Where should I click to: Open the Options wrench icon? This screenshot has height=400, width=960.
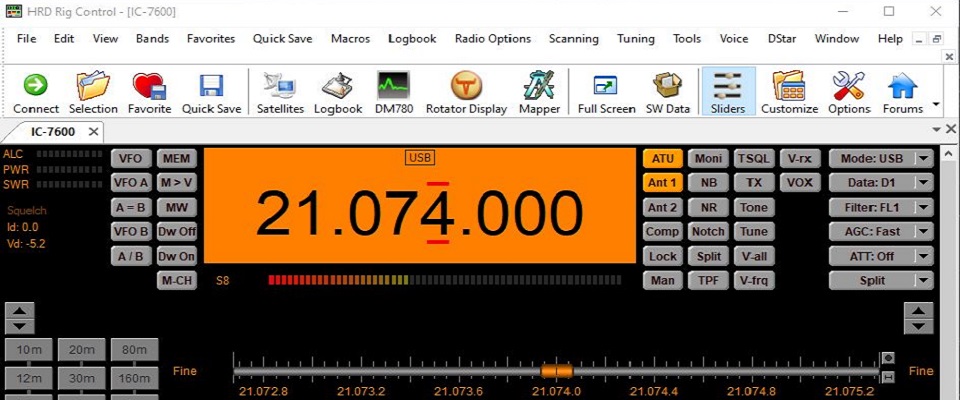coord(849,92)
